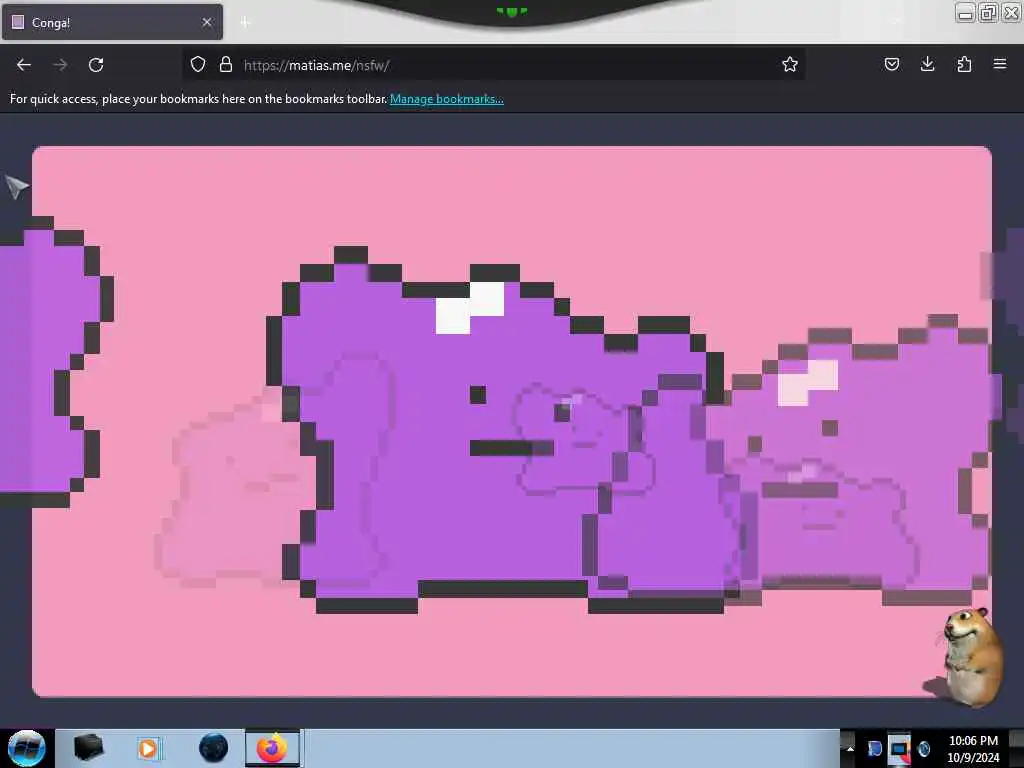This screenshot has height=768, width=1024.
Task: Click the green indicator on the top pull-down handle
Action: click(x=511, y=11)
